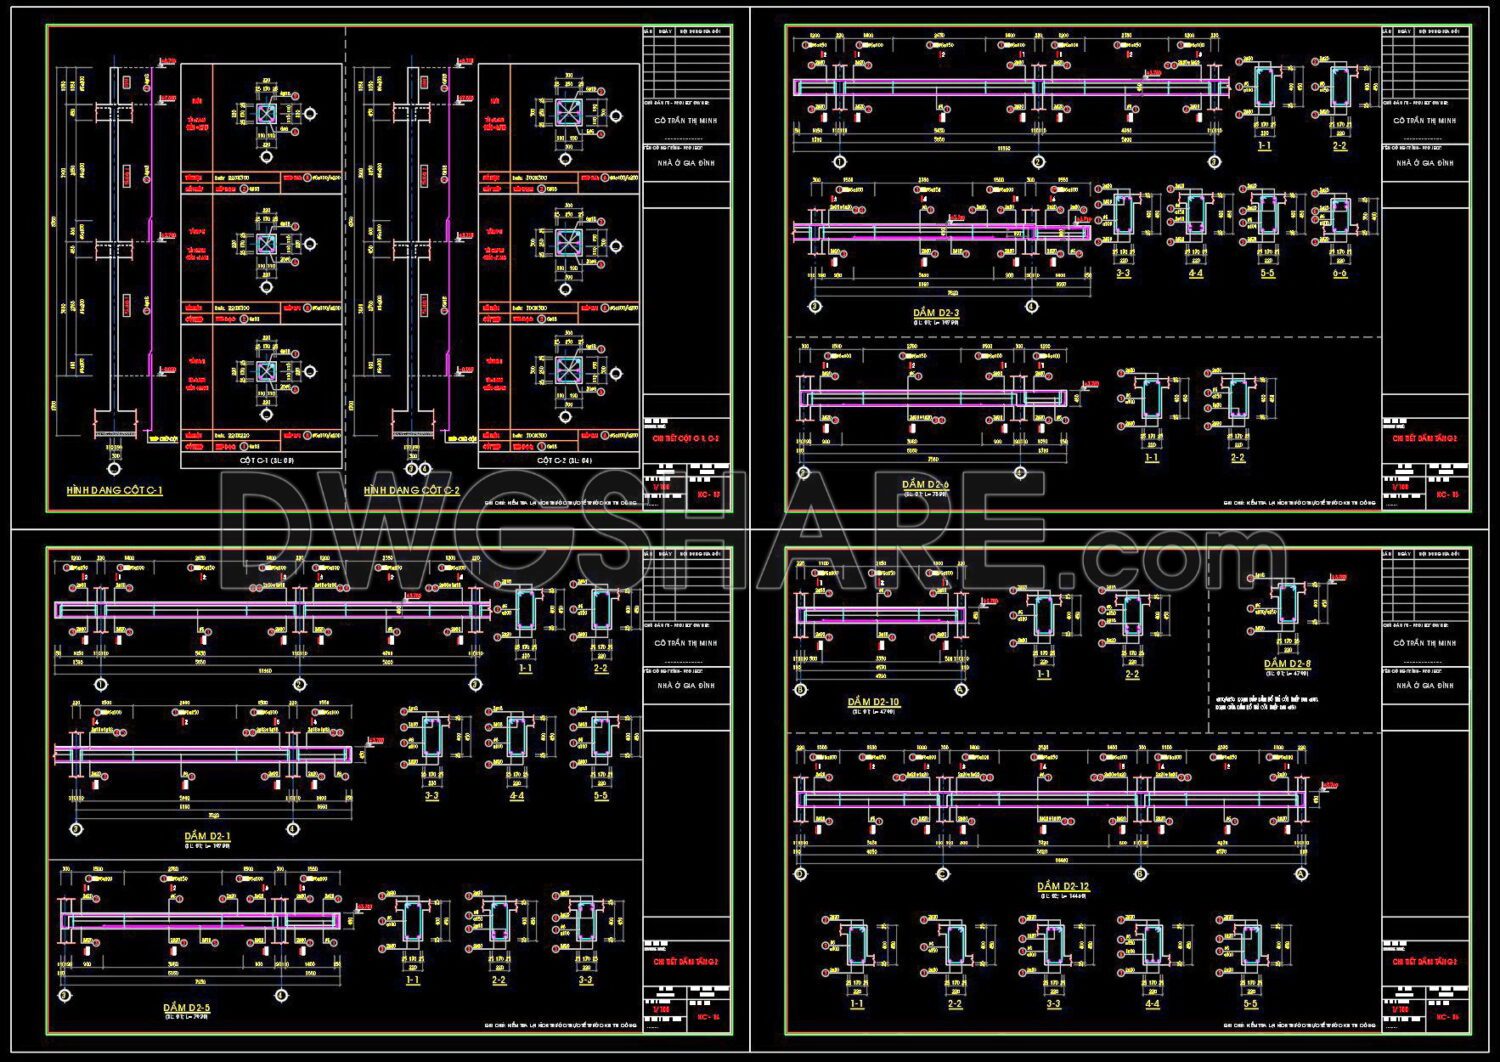Click the "DẦM D2-10" beam label

873,702
